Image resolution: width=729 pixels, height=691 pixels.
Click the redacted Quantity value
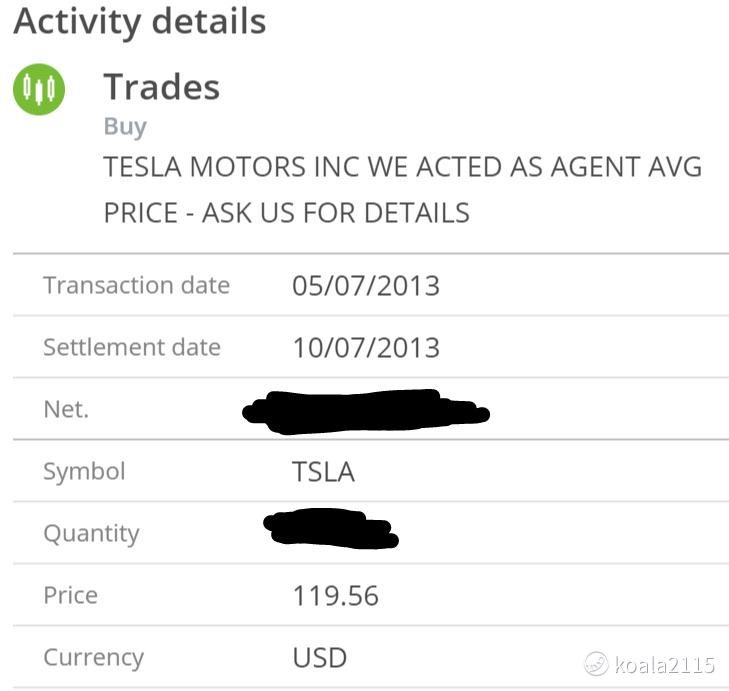pos(331,529)
